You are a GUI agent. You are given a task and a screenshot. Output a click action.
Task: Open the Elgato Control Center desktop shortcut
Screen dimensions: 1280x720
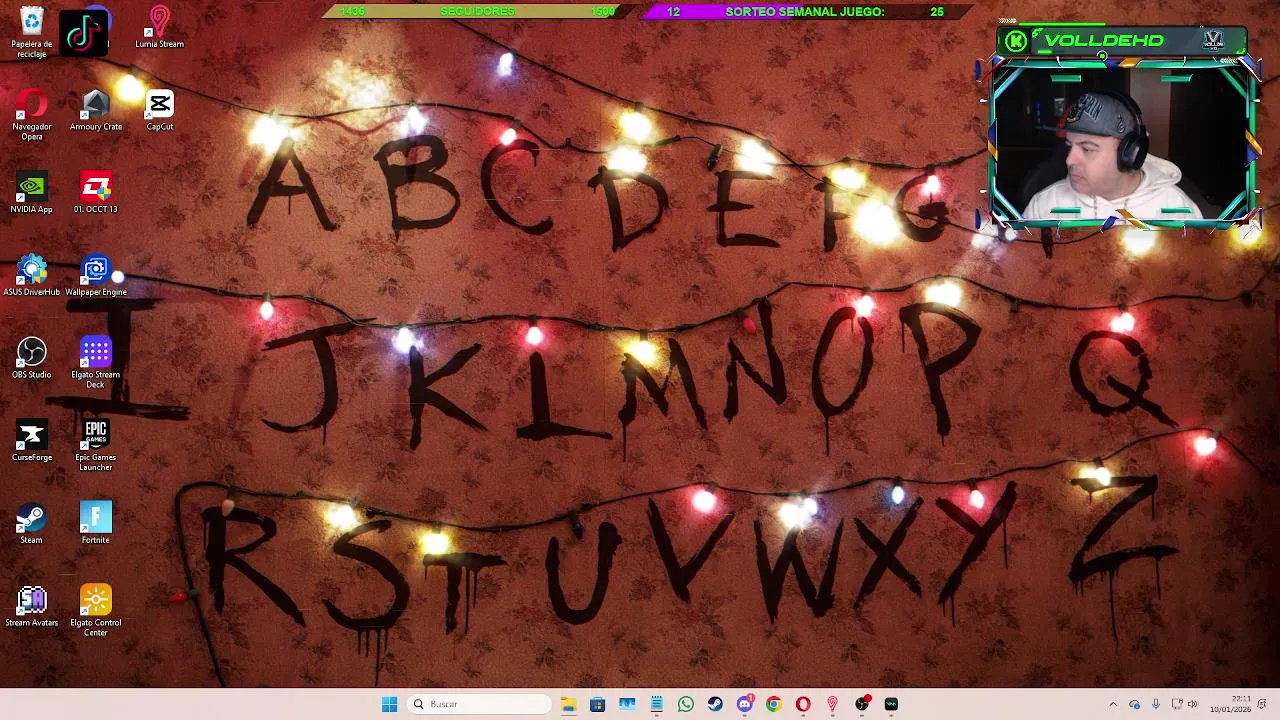[96, 611]
